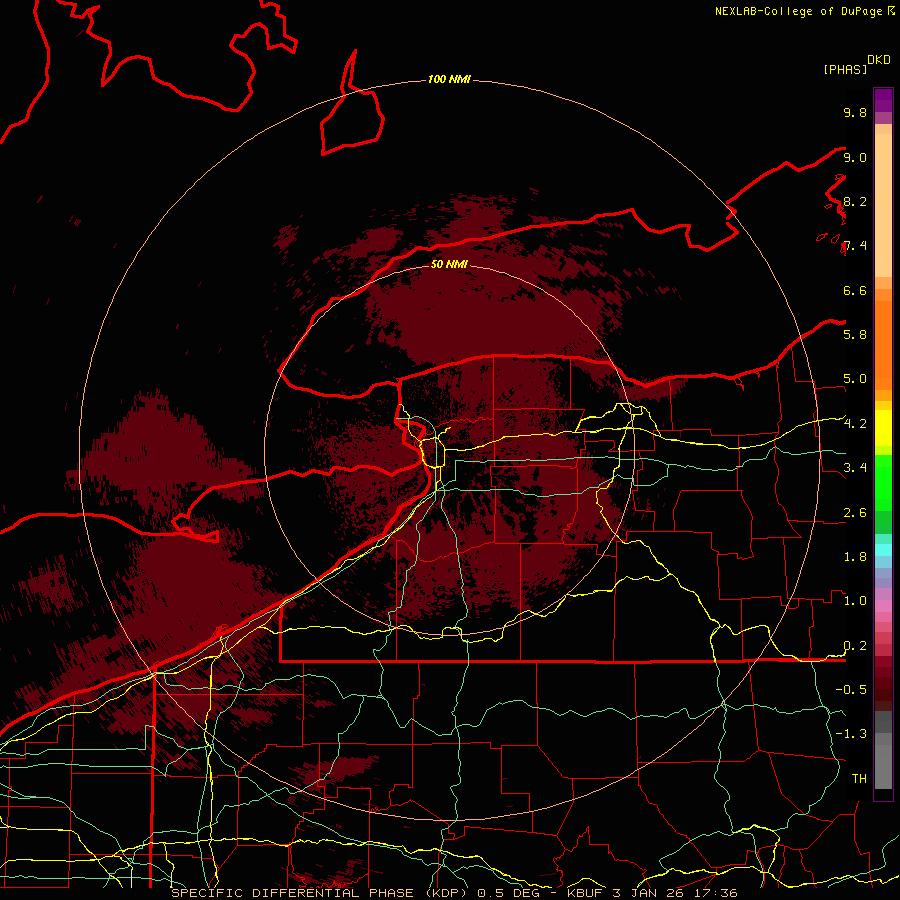Click the 6.6 scale value
Viewport: 900px width, 900px height.
pos(855,290)
